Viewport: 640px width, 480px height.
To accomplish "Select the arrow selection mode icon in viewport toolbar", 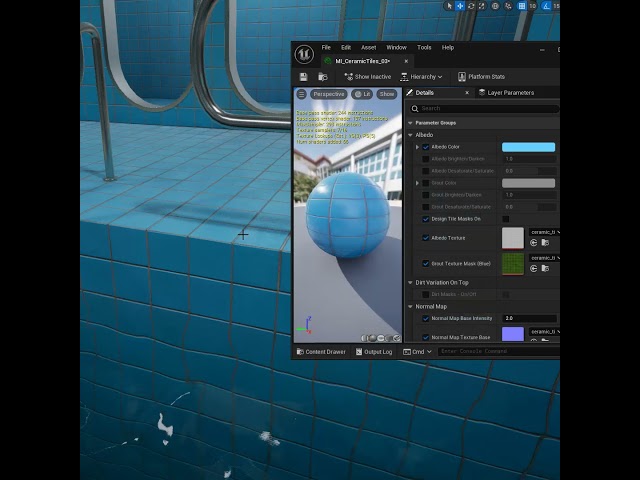I will pos(449,6).
